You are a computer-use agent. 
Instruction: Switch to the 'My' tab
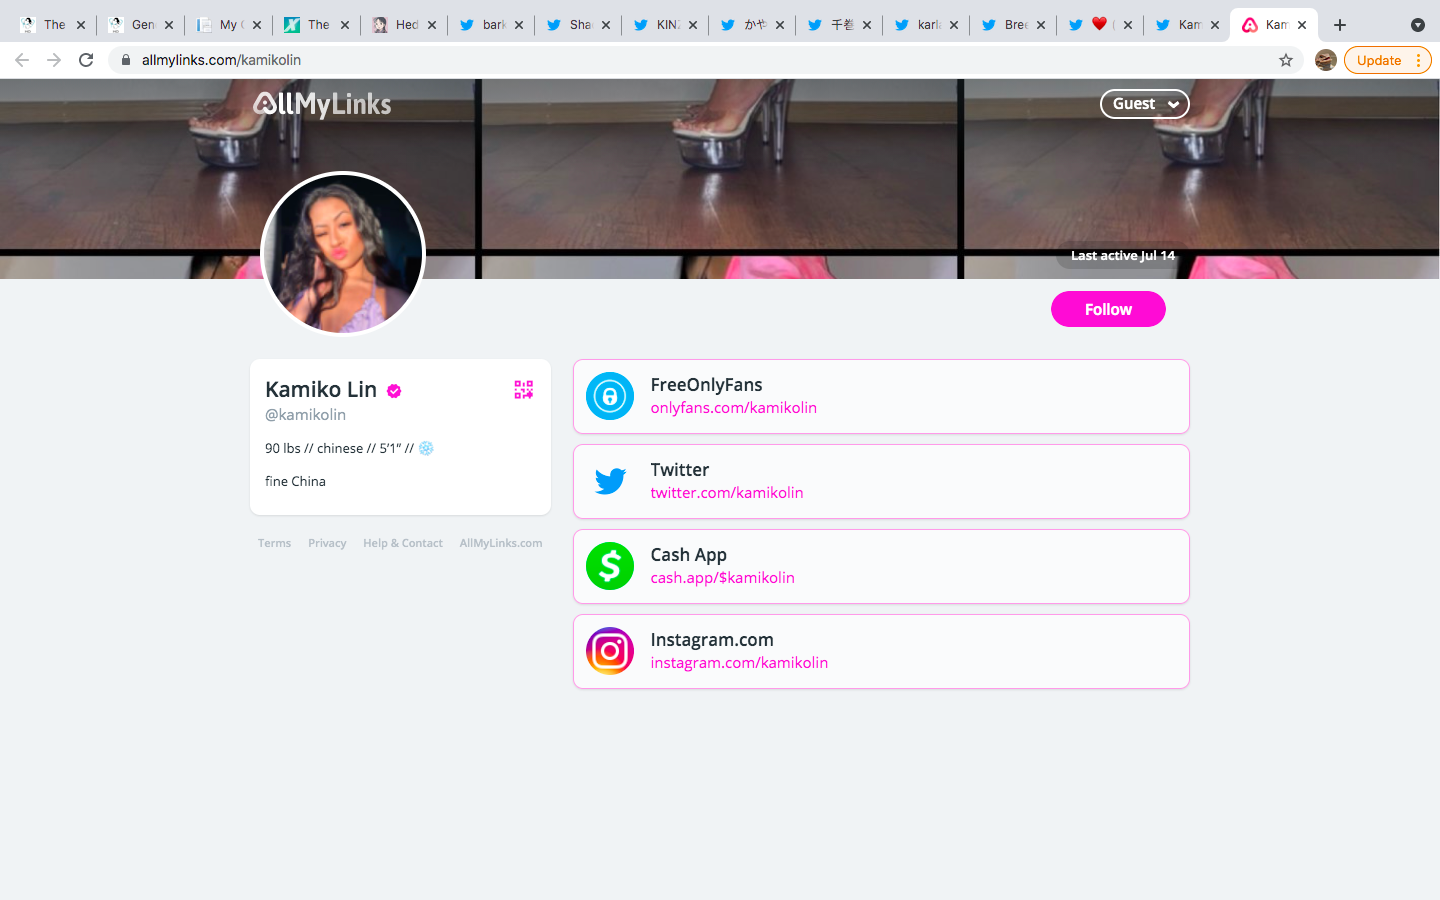[x=228, y=25]
